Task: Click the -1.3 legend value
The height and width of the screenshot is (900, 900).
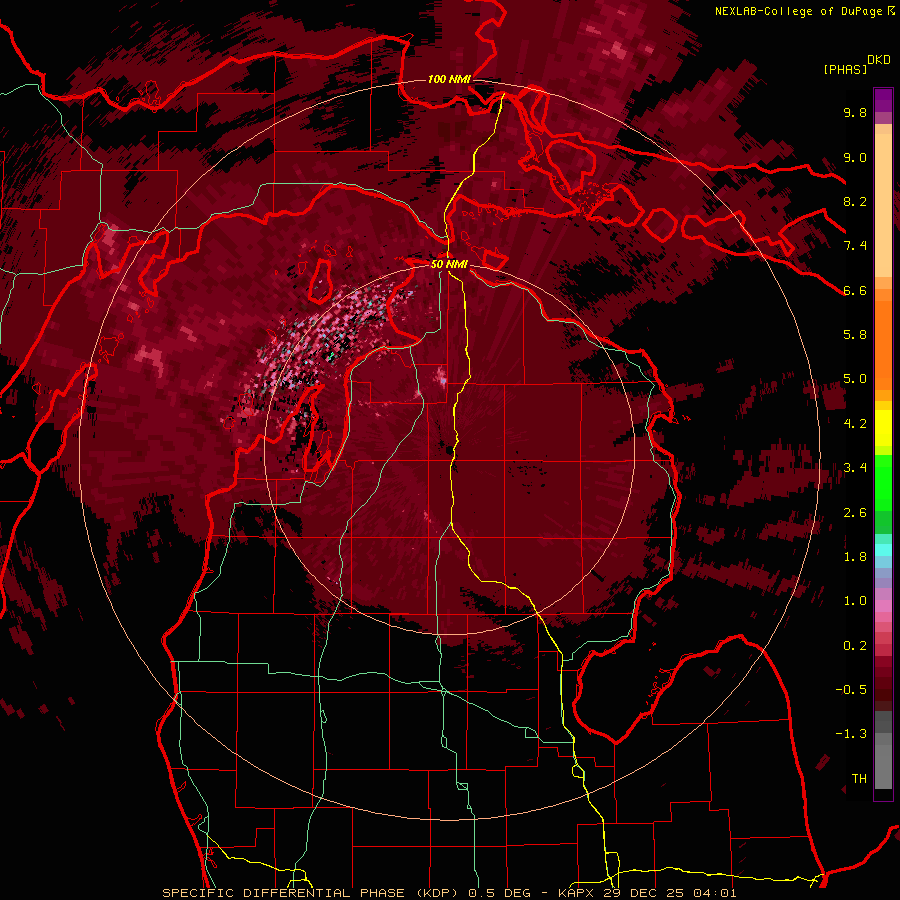Action: [851, 734]
